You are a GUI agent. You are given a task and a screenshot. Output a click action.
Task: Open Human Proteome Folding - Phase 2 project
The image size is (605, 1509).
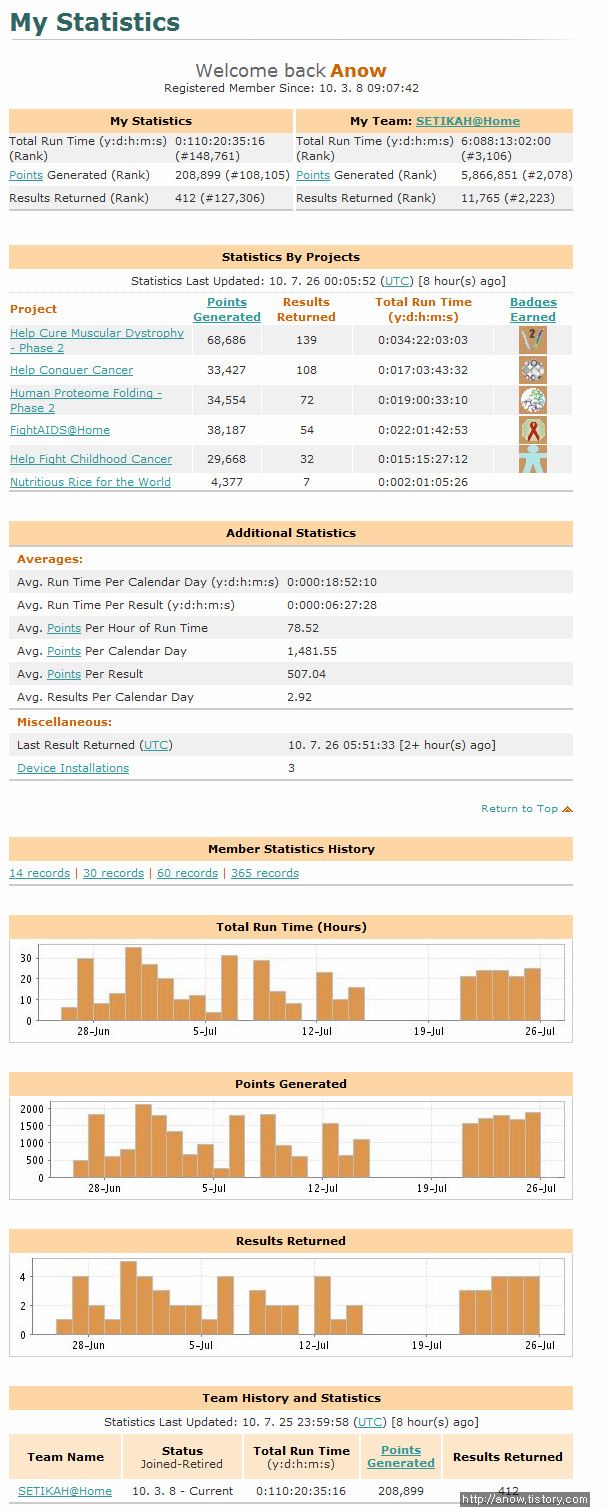pyautogui.click(x=86, y=400)
